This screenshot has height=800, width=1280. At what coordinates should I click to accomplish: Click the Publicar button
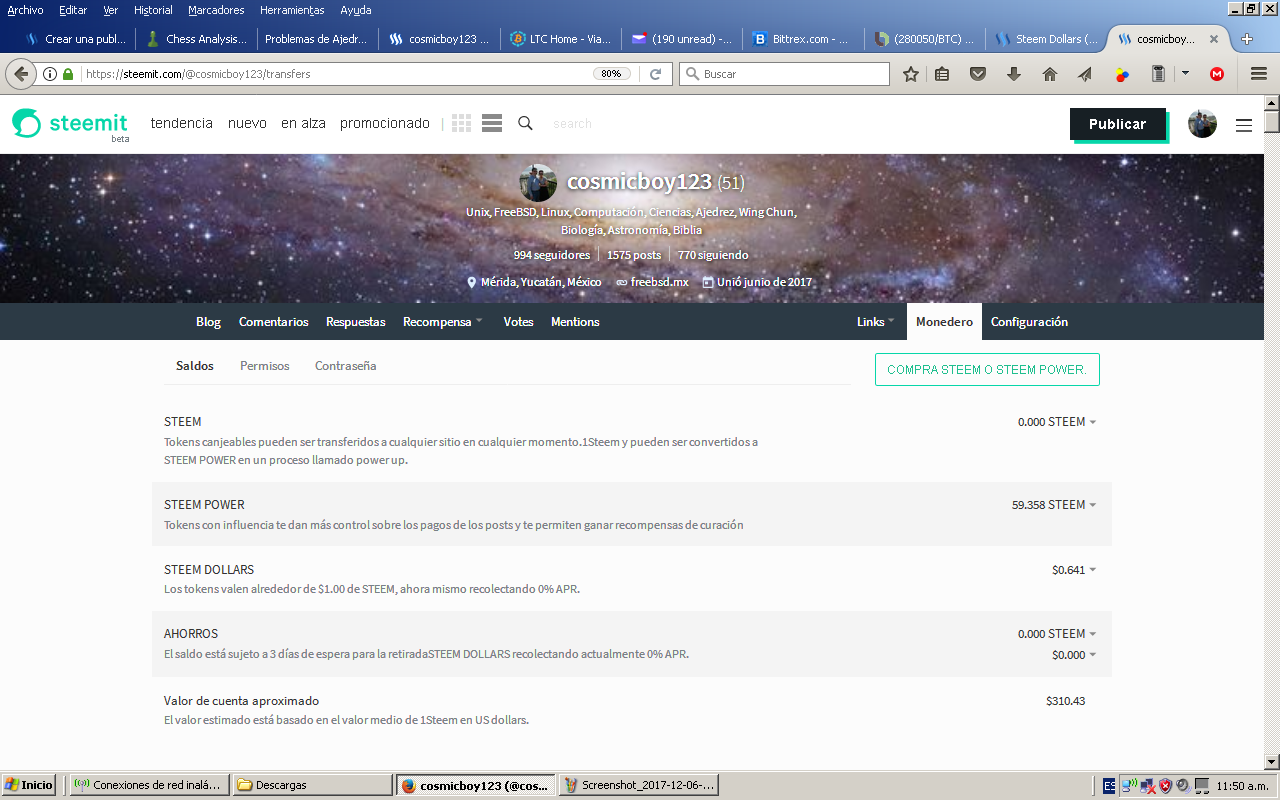[x=1118, y=124]
